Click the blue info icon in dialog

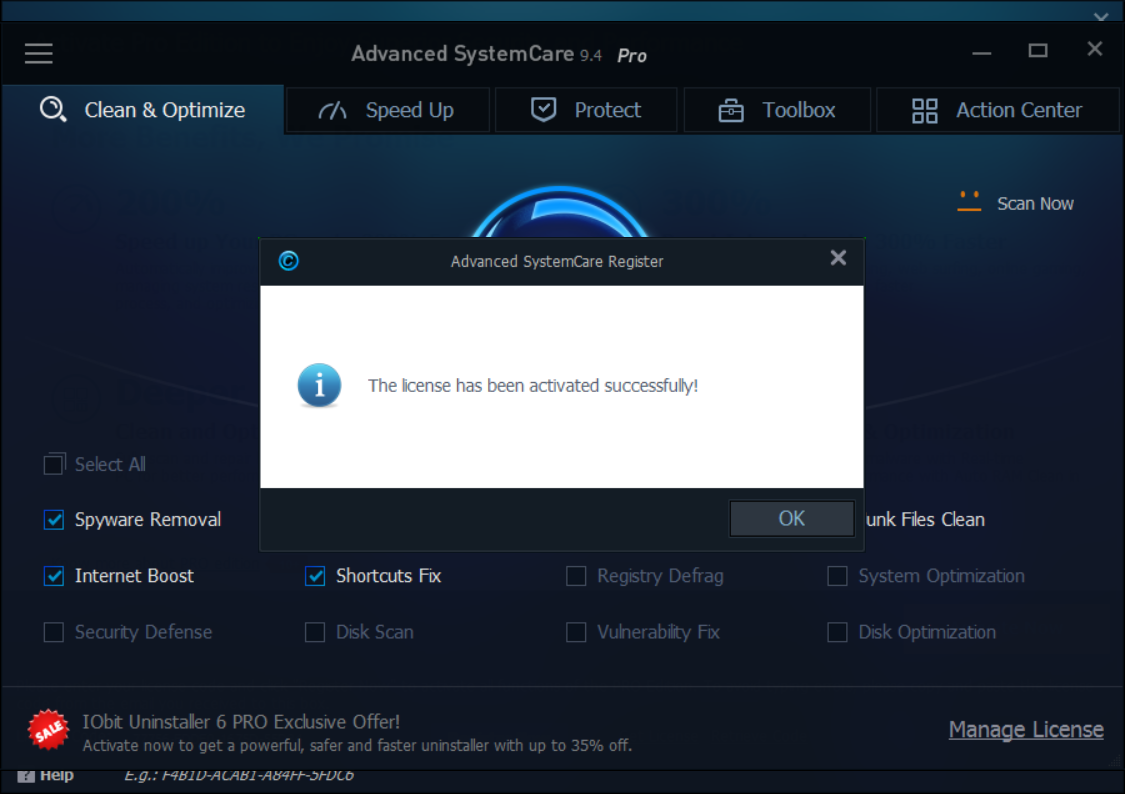(319, 385)
